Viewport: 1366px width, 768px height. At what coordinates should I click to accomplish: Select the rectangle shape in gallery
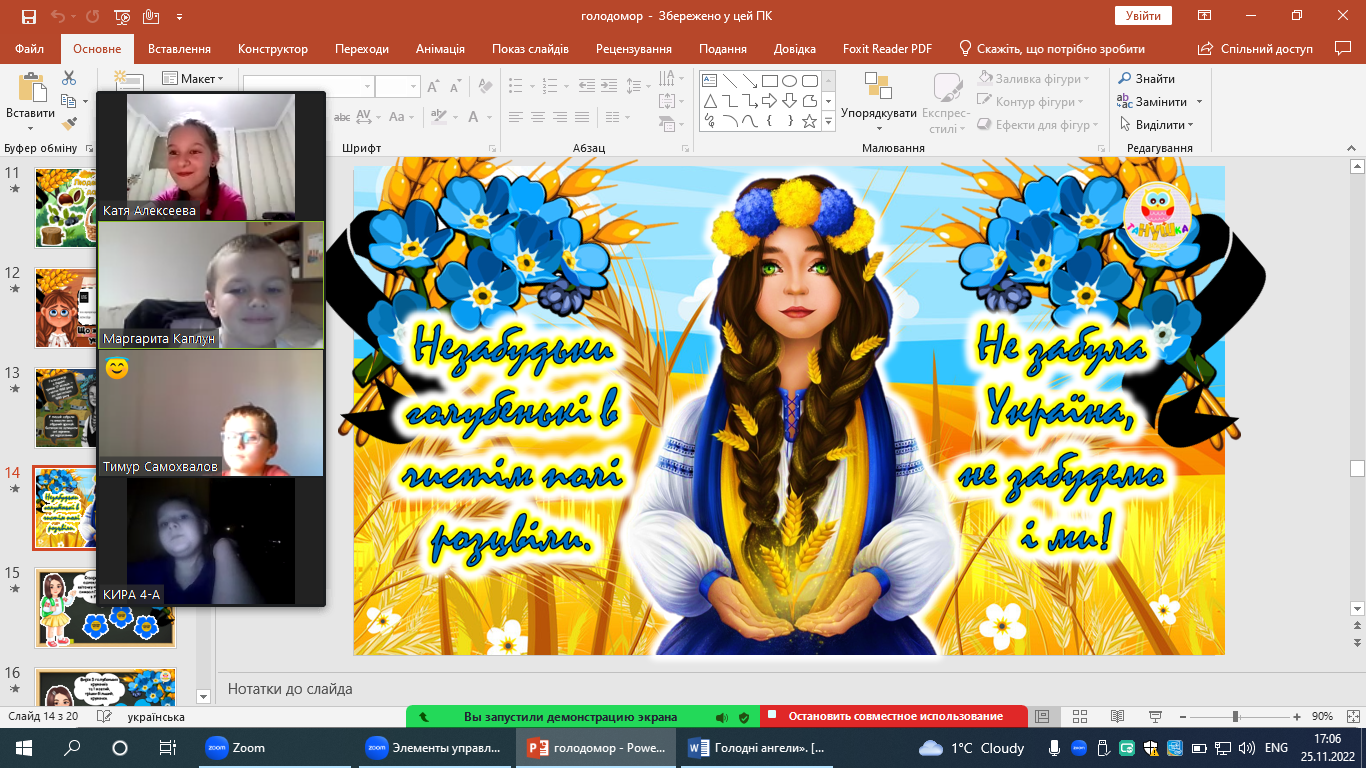[x=769, y=81]
